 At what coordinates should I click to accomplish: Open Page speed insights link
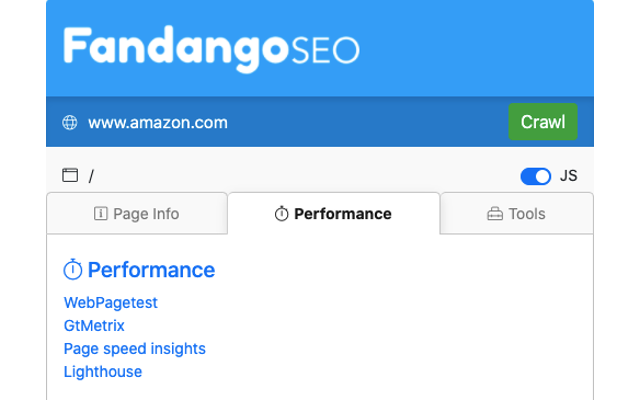point(135,349)
